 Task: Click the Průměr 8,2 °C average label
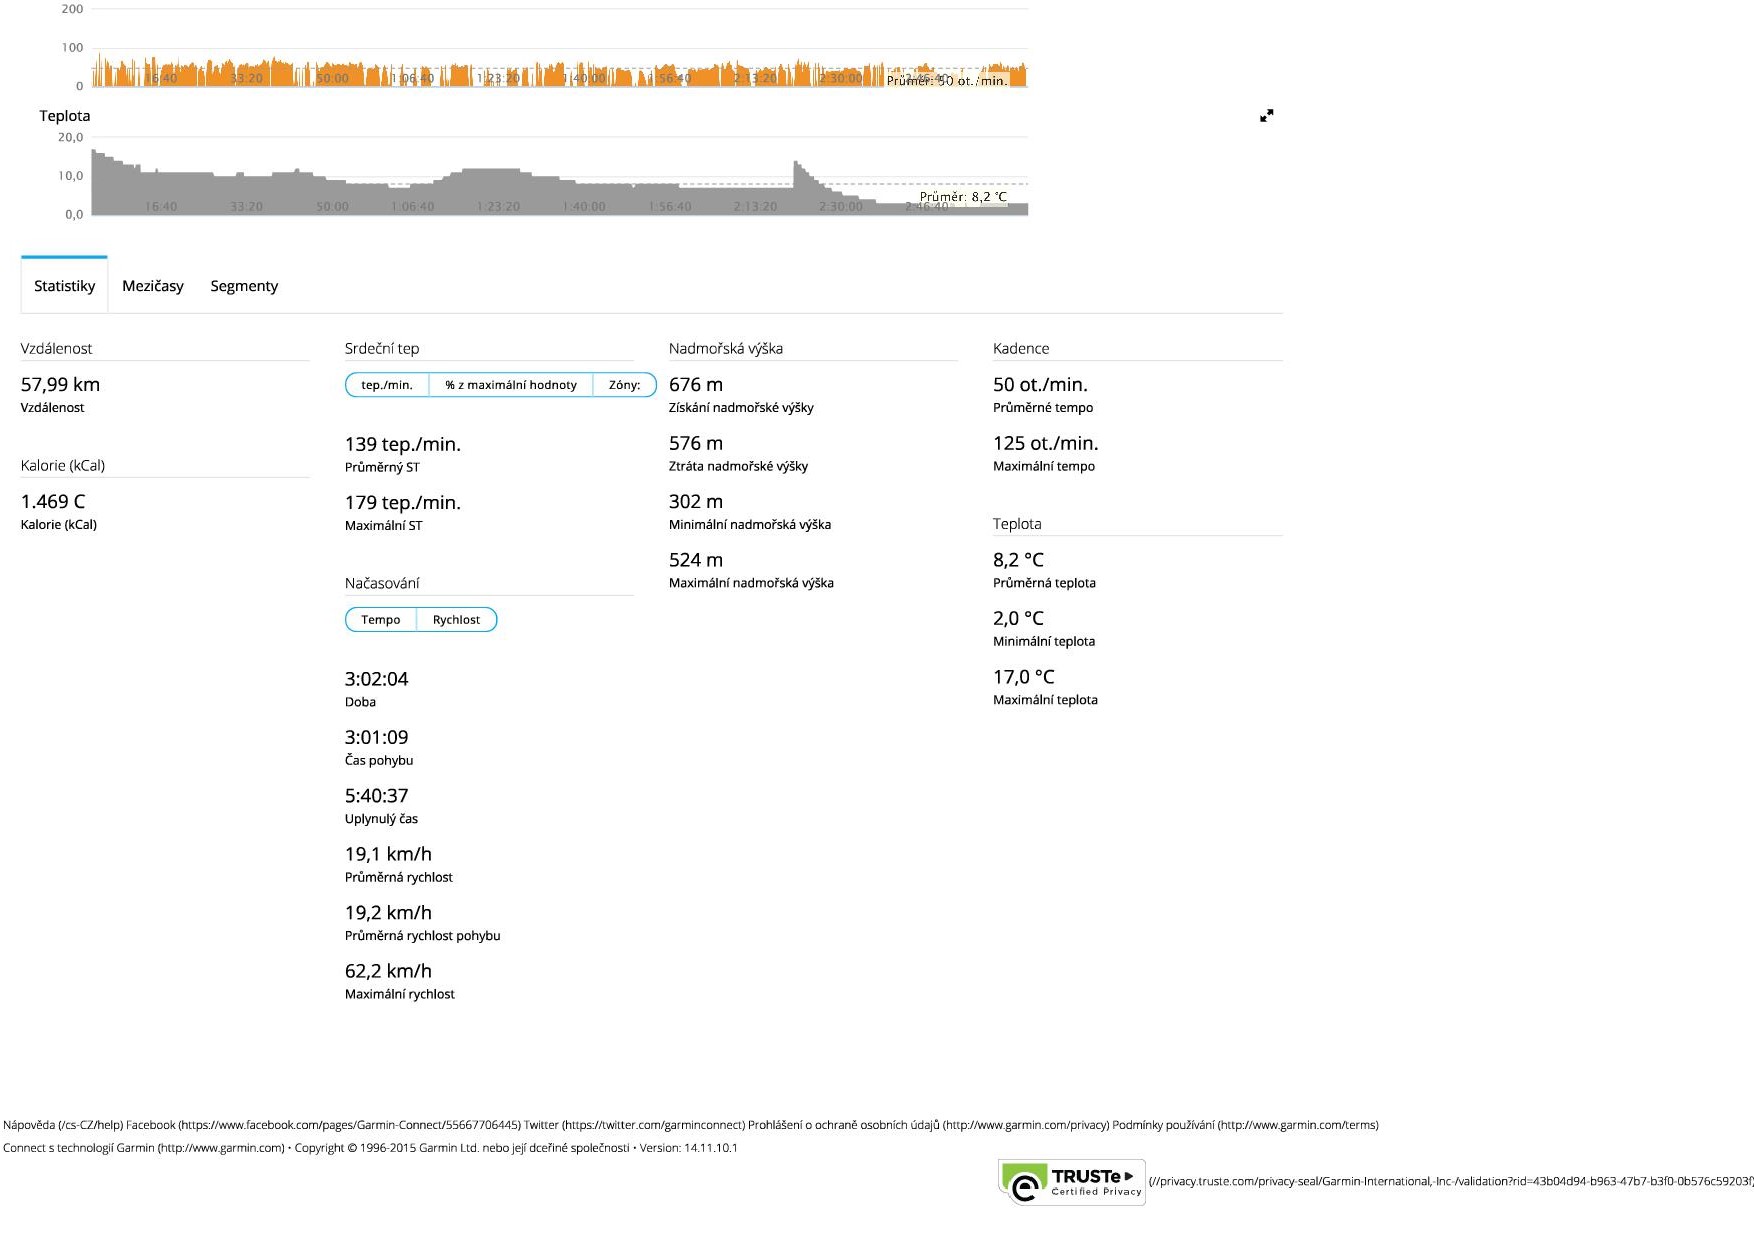(963, 197)
